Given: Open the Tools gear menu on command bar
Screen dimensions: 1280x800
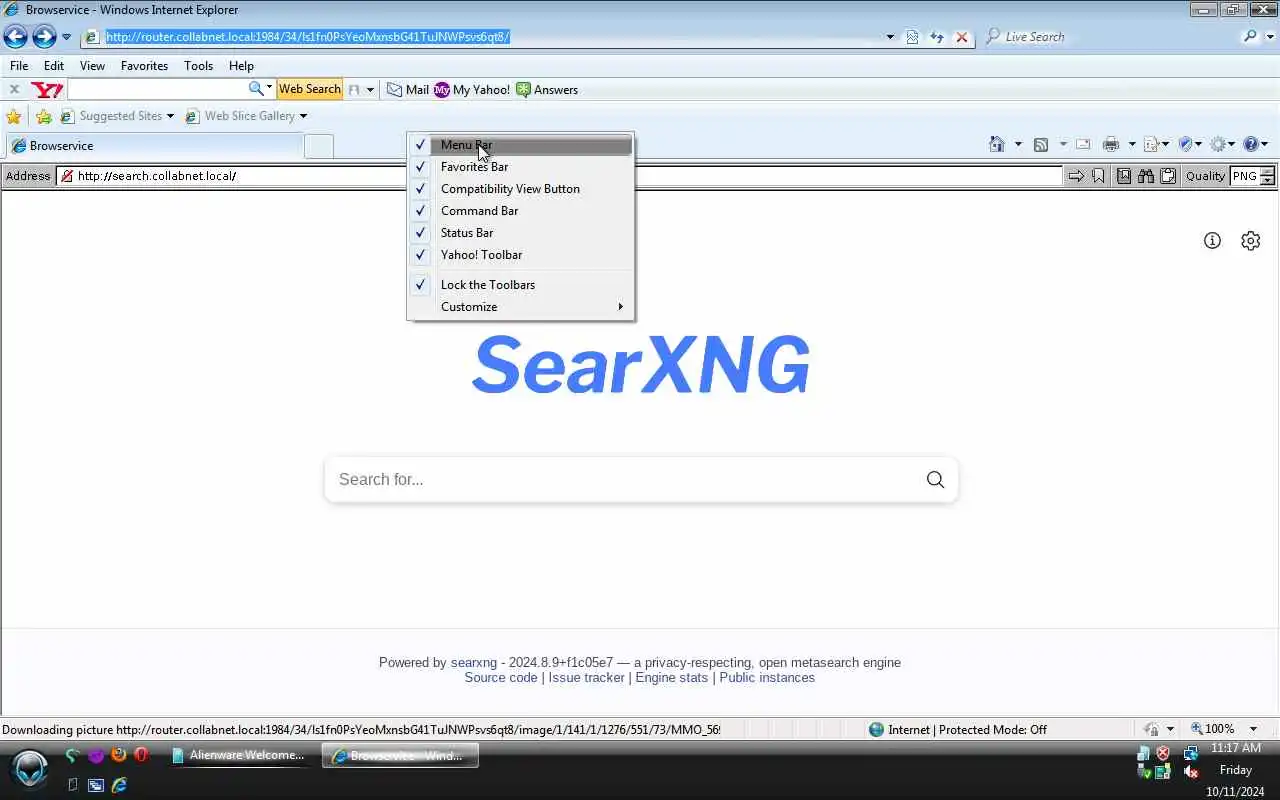Looking at the screenshot, I should (x=1222, y=145).
